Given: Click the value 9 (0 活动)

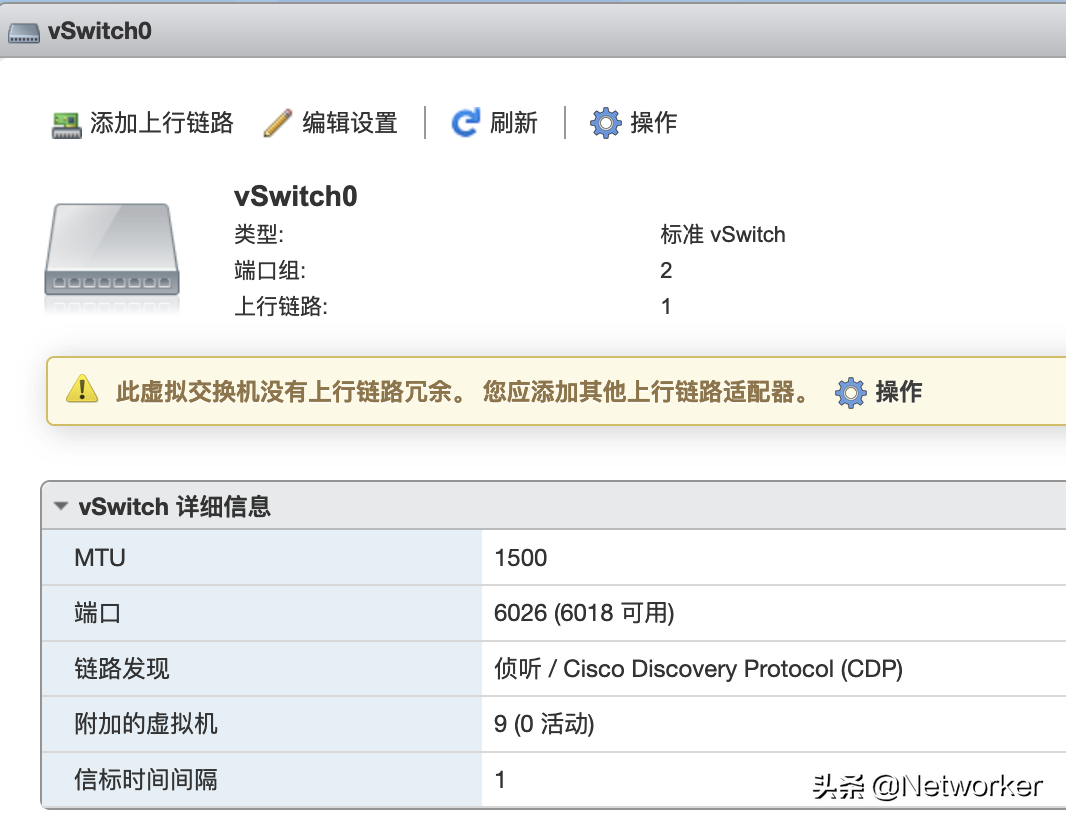Looking at the screenshot, I should (x=544, y=724).
